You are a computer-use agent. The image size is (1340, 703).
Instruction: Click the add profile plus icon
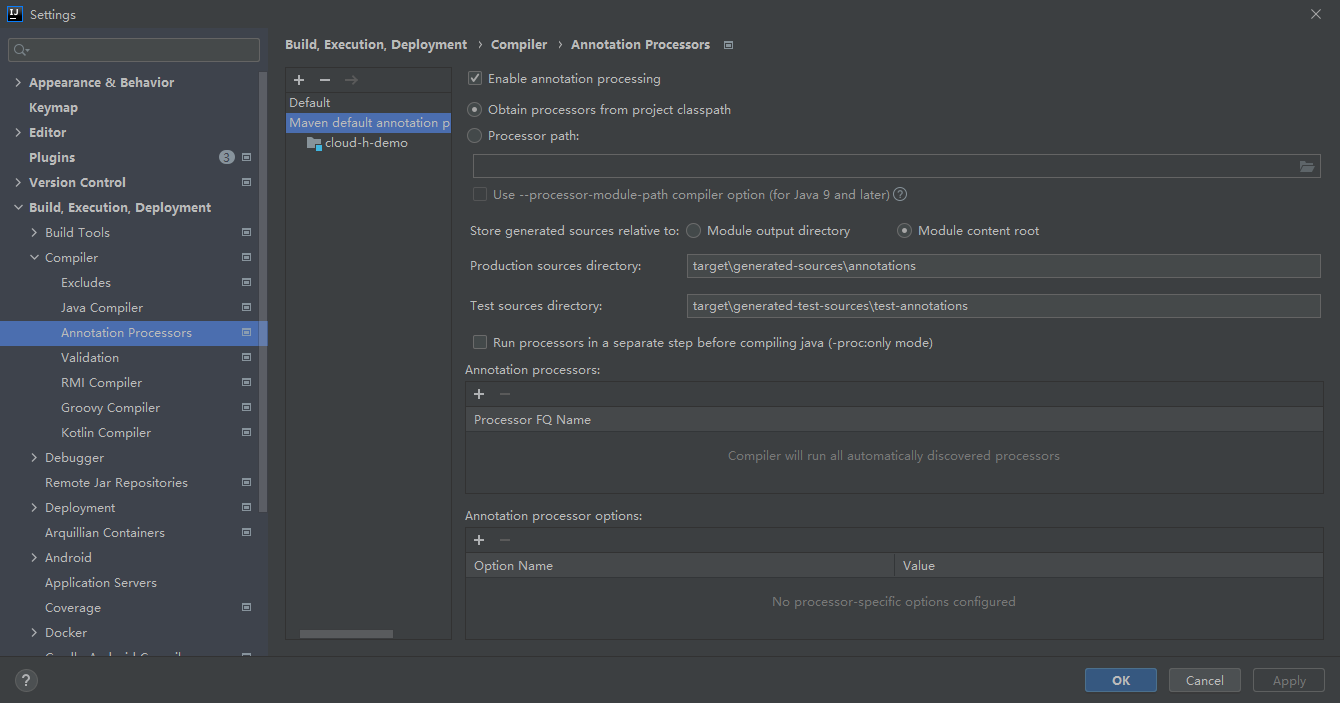299,80
